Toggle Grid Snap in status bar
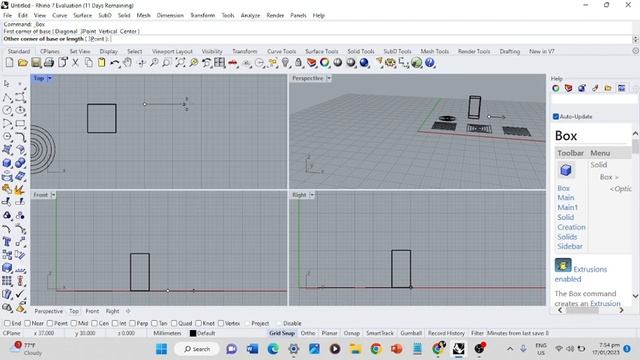This screenshot has height=360, width=640. pos(282,333)
